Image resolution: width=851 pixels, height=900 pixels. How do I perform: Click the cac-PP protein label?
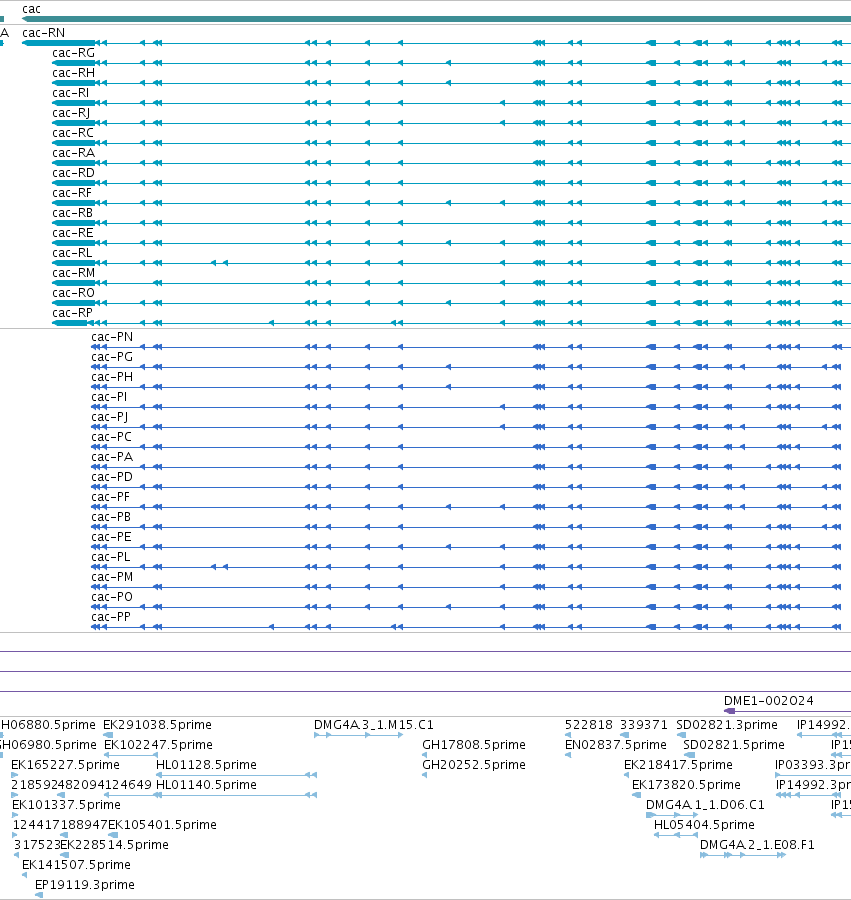111,617
